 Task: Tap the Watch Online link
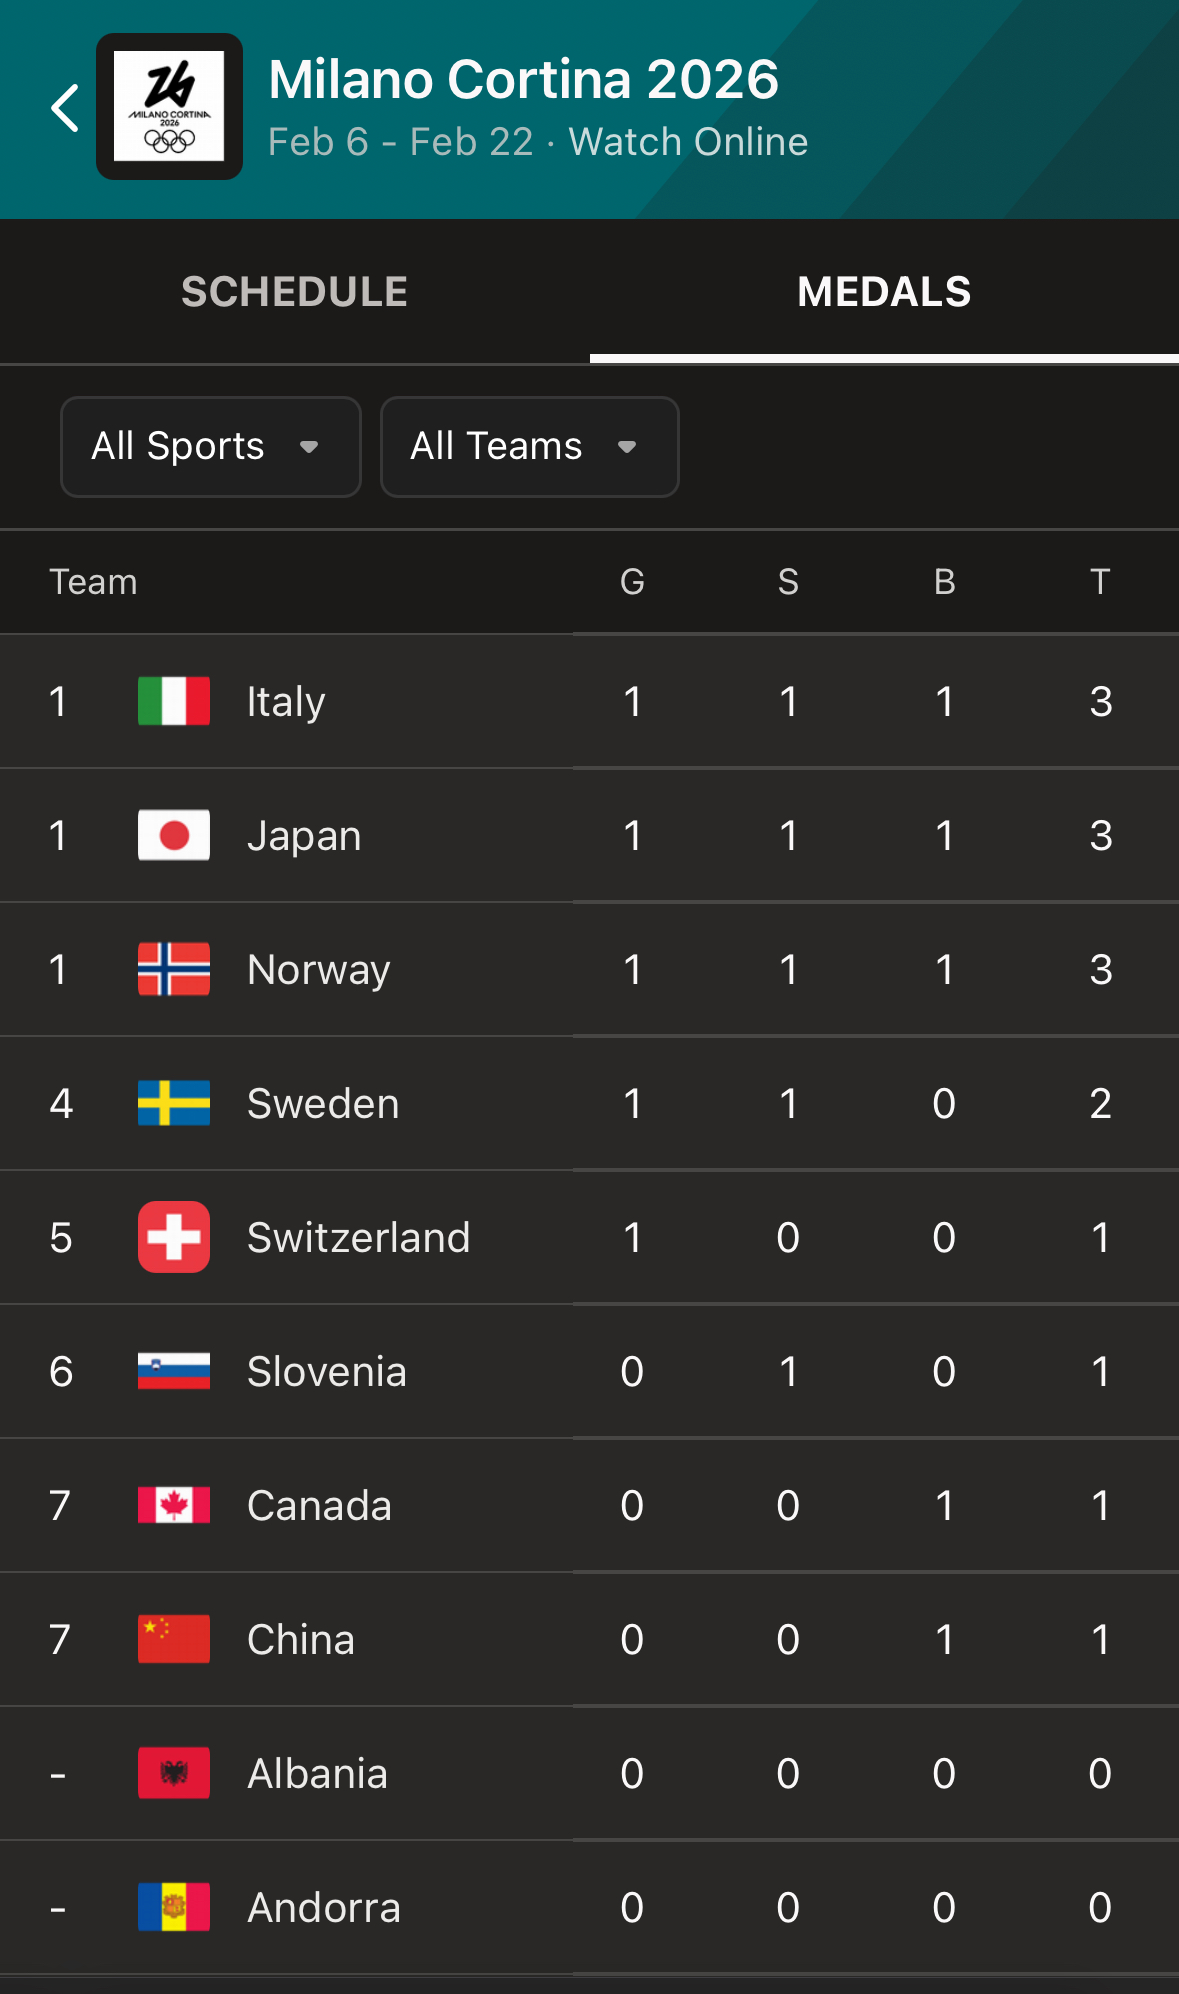(x=688, y=142)
